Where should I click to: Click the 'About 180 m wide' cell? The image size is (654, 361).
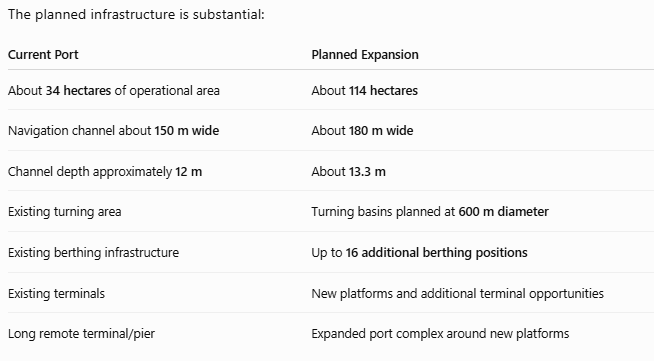[x=362, y=130]
